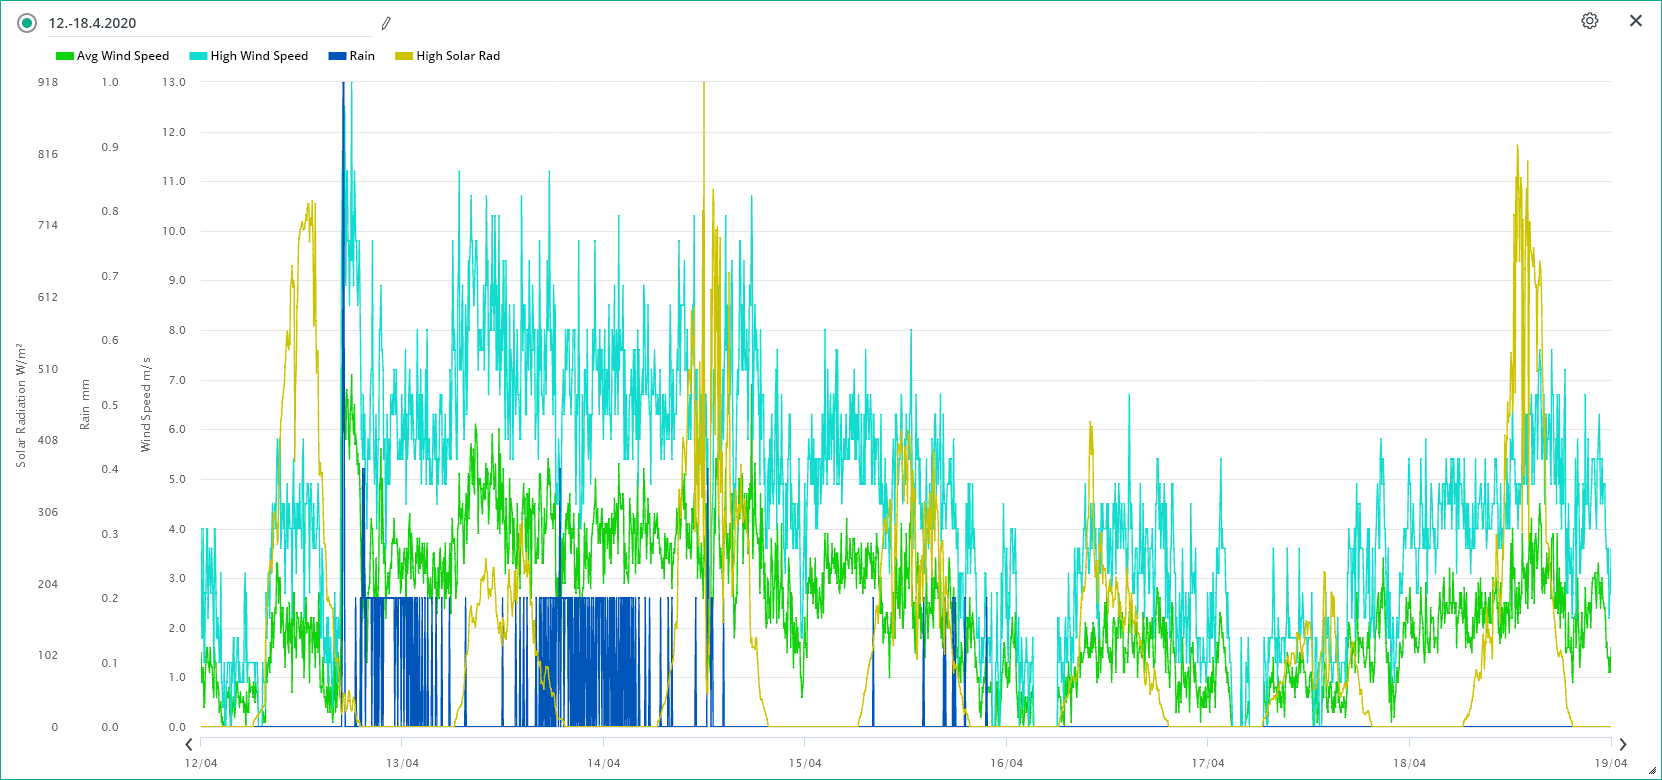The width and height of the screenshot is (1662, 780).
Task: Open chart settings with the gear icon
Action: click(x=1589, y=21)
